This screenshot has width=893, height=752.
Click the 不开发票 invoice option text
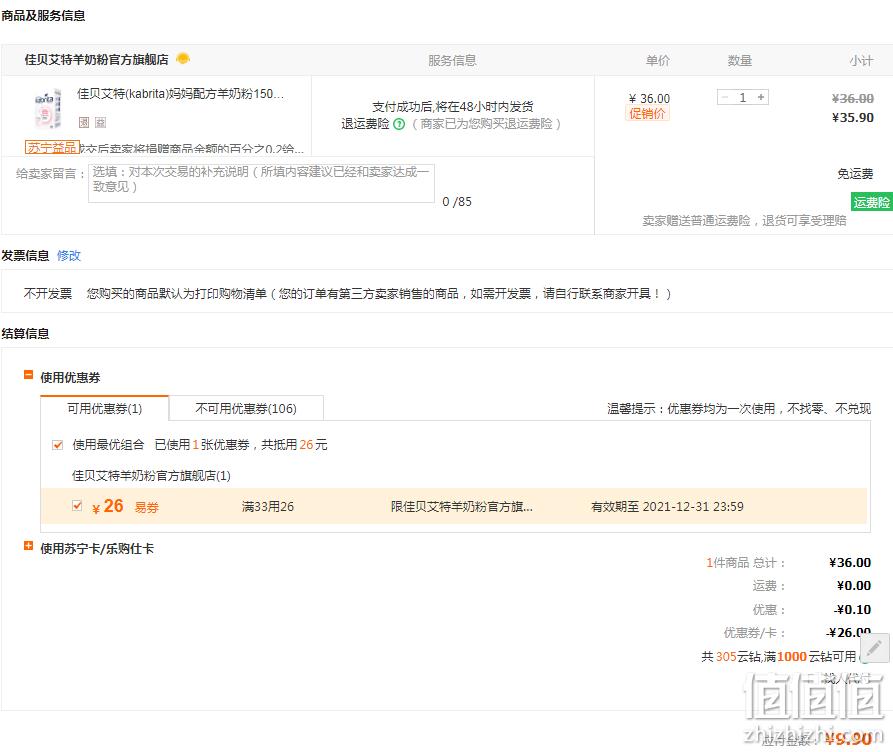coord(48,294)
